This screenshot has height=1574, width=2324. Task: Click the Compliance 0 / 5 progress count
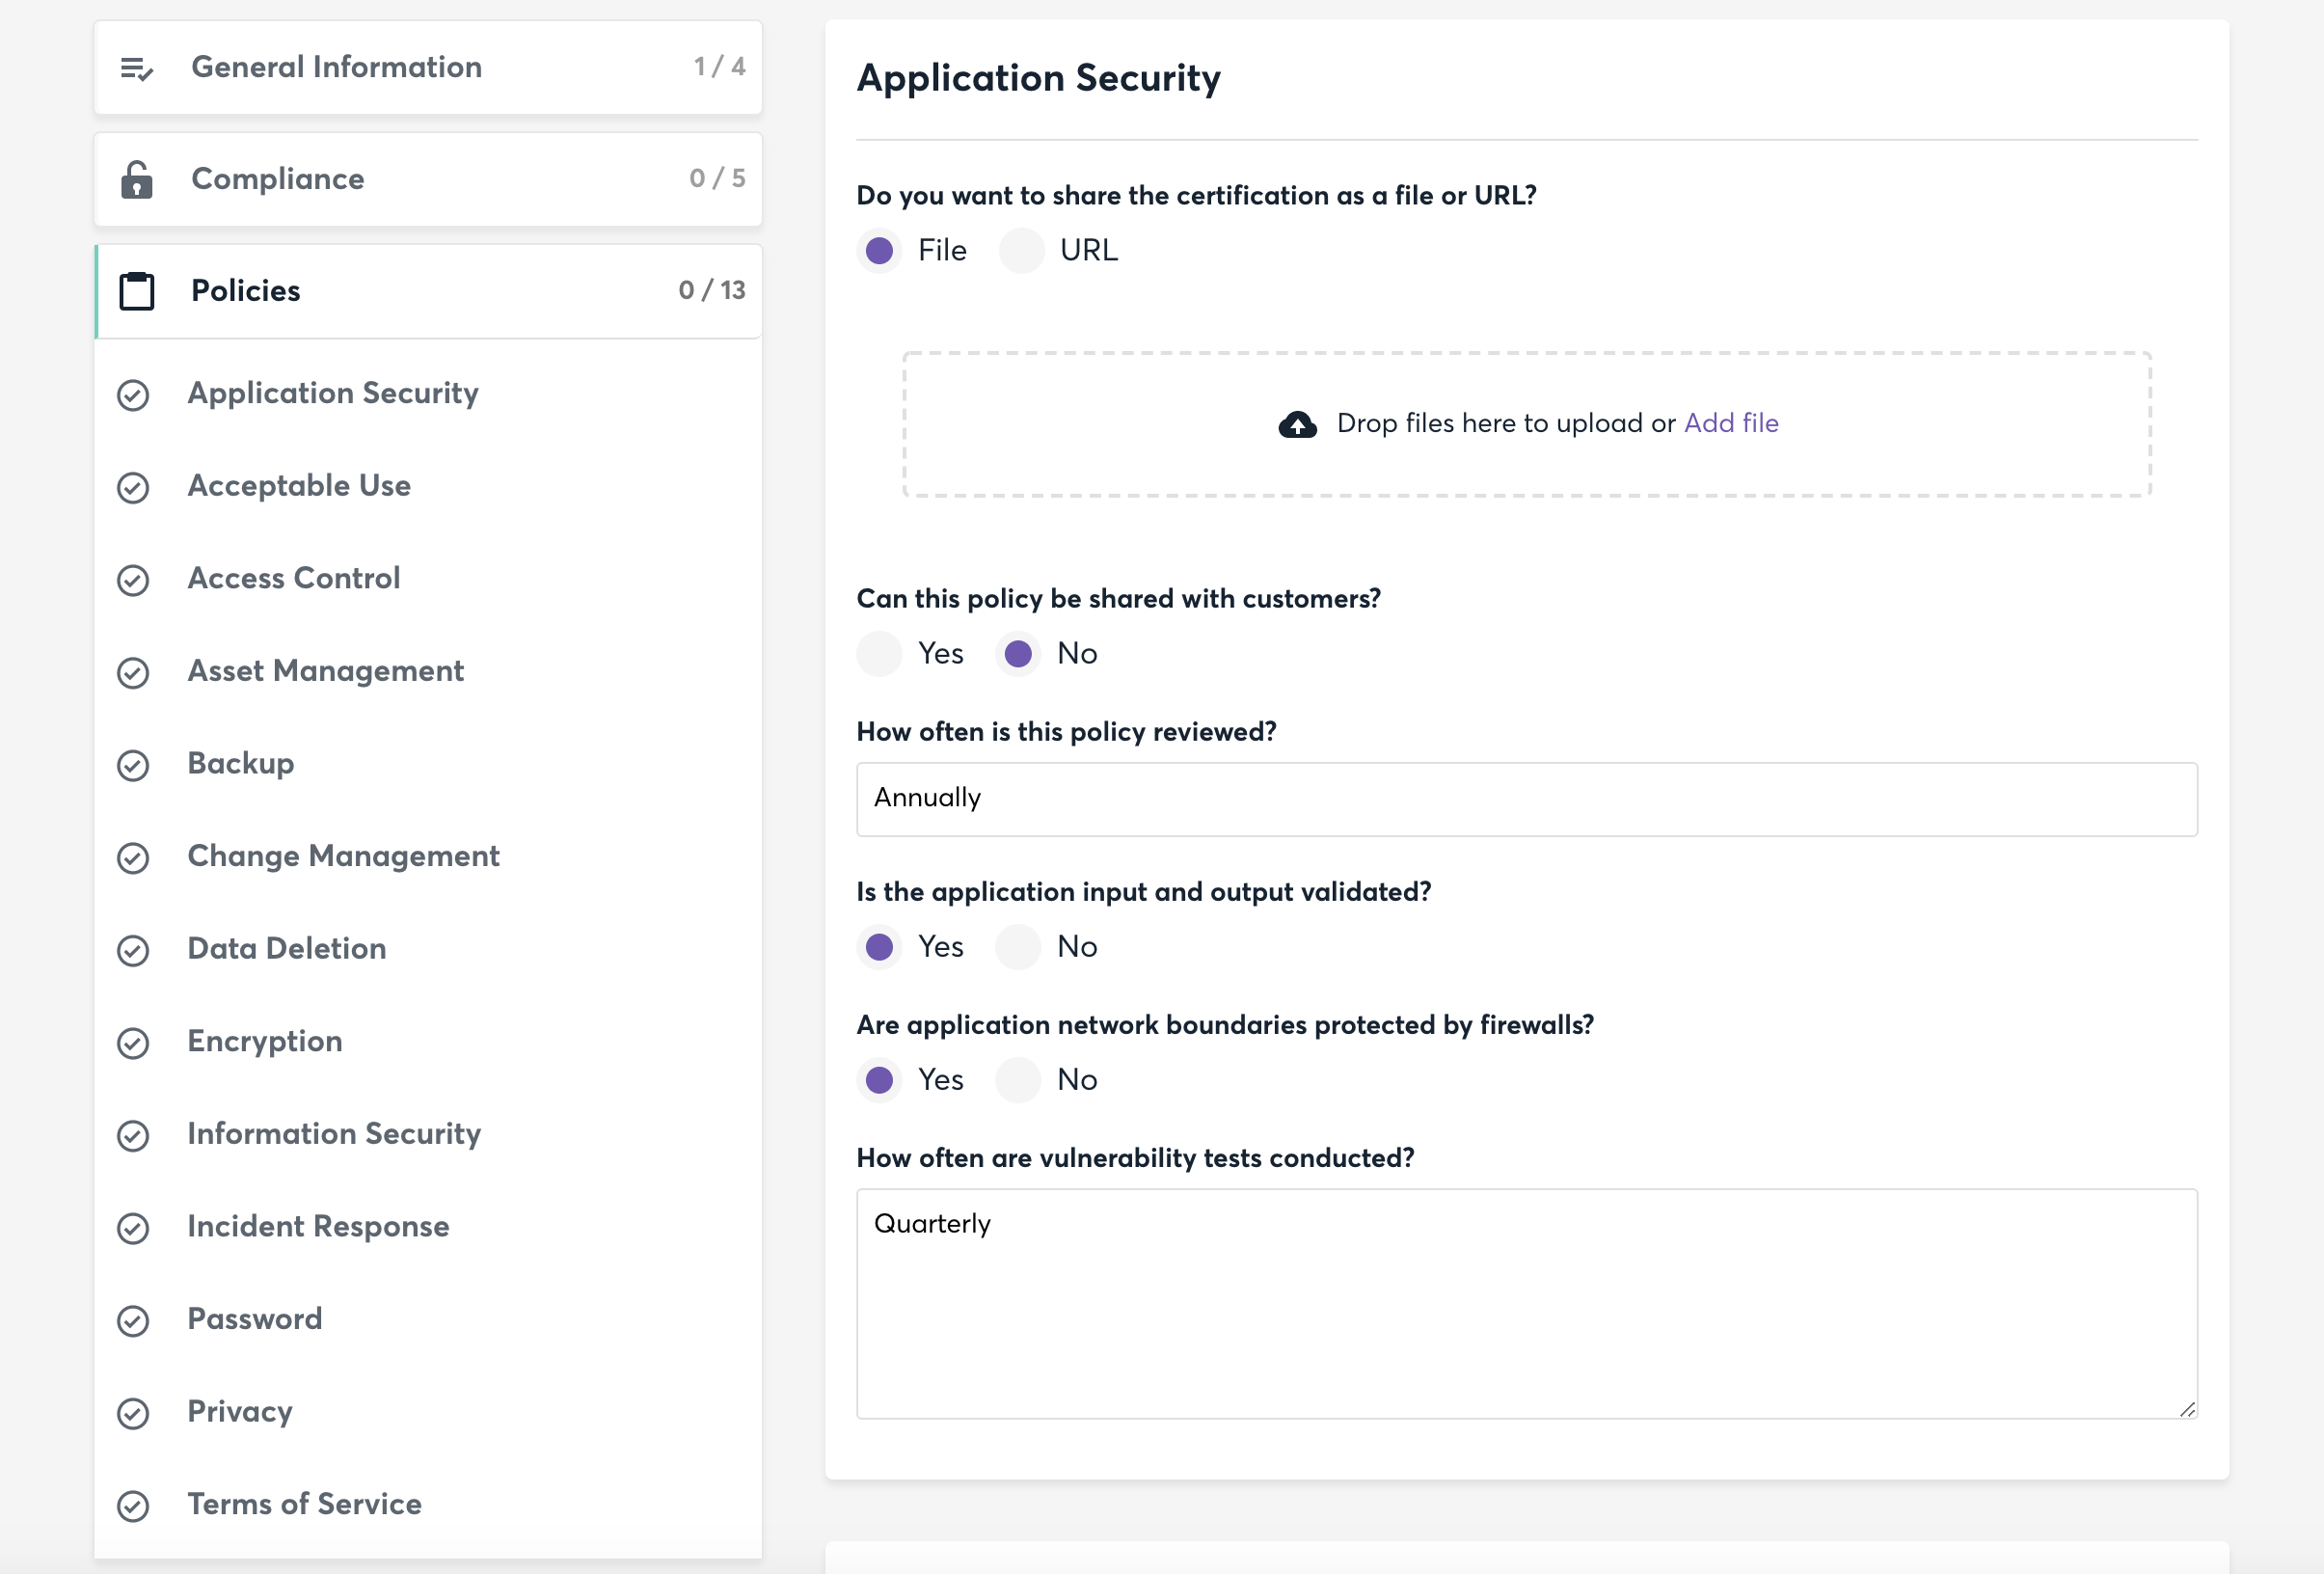717,179
